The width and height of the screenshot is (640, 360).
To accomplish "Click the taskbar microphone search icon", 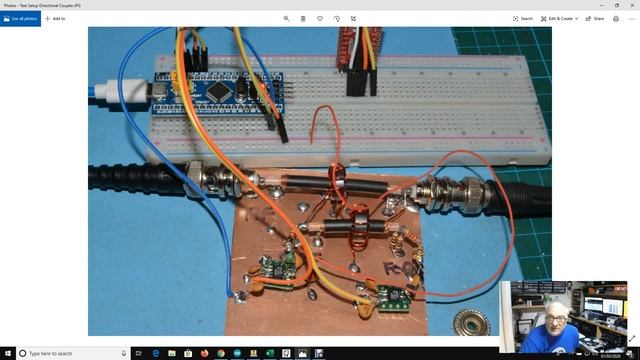I will pos(124,353).
